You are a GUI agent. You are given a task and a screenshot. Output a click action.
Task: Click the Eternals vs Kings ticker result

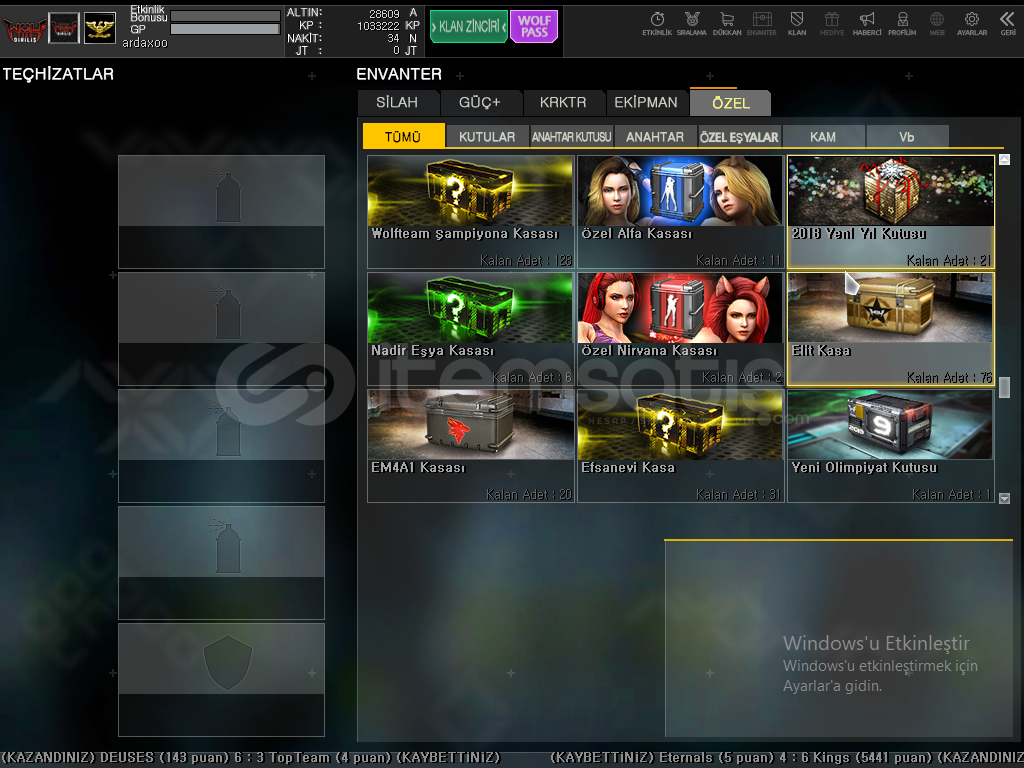click(x=787, y=758)
